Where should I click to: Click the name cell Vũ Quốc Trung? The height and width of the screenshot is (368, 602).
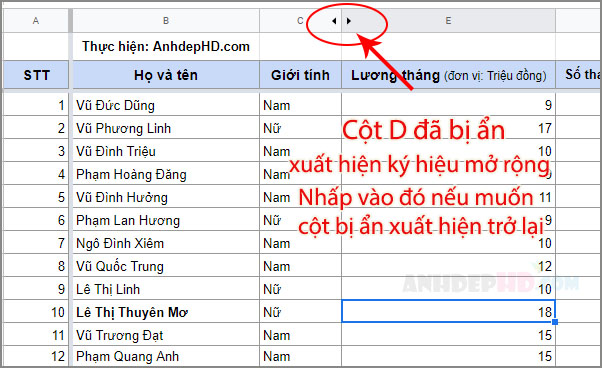click(x=166, y=266)
